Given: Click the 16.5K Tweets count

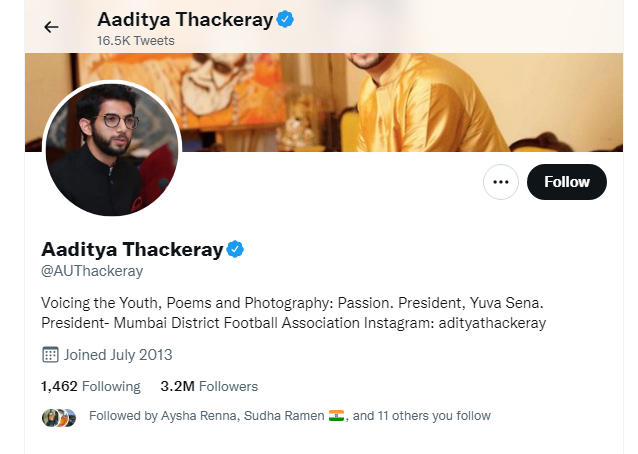Looking at the screenshot, I should 136,41.
